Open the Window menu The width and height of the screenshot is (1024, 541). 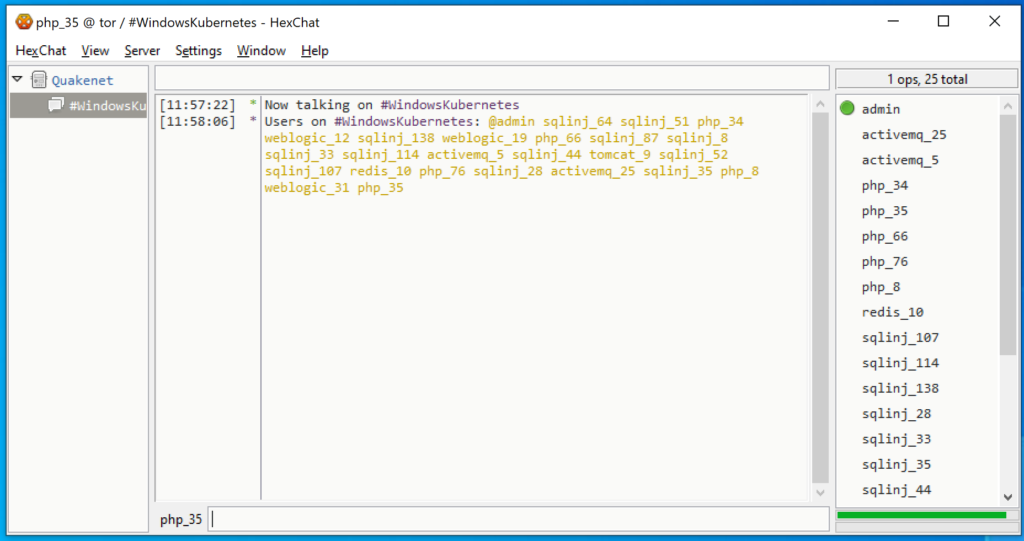pos(261,51)
